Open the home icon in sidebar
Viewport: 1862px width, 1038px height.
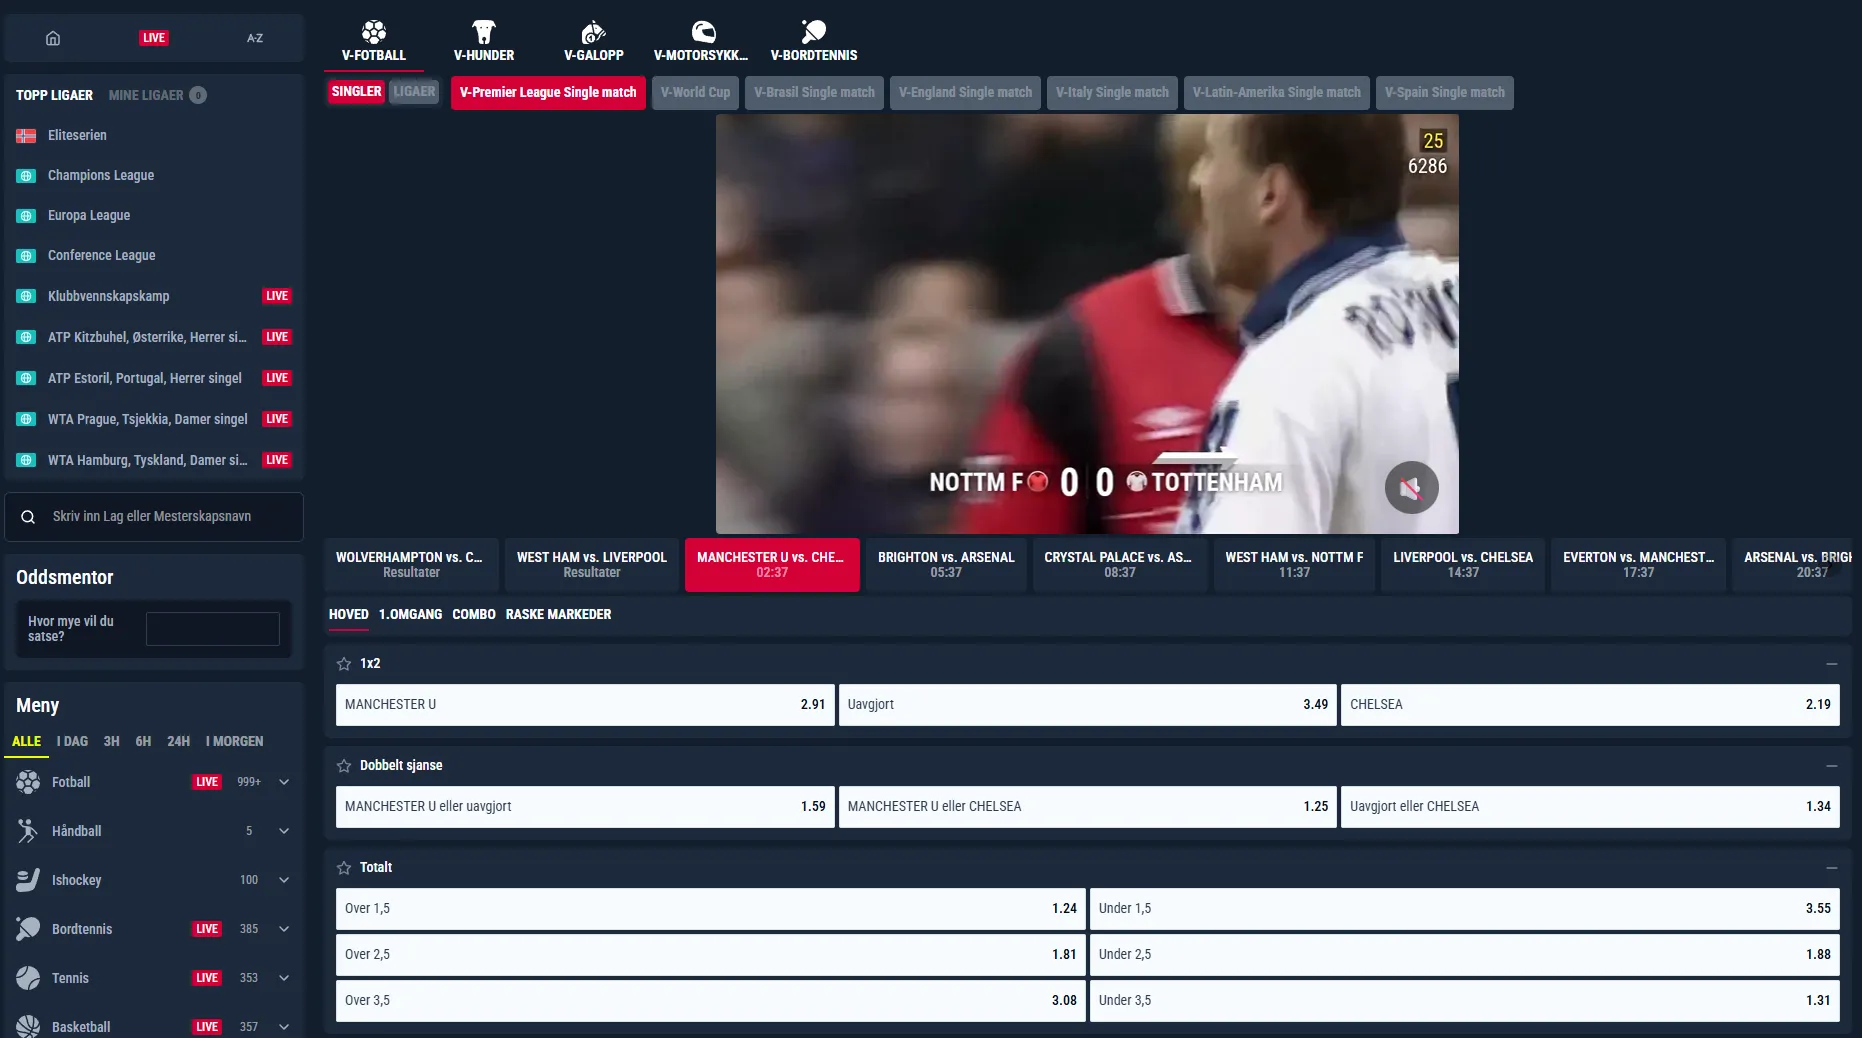pyautogui.click(x=53, y=38)
